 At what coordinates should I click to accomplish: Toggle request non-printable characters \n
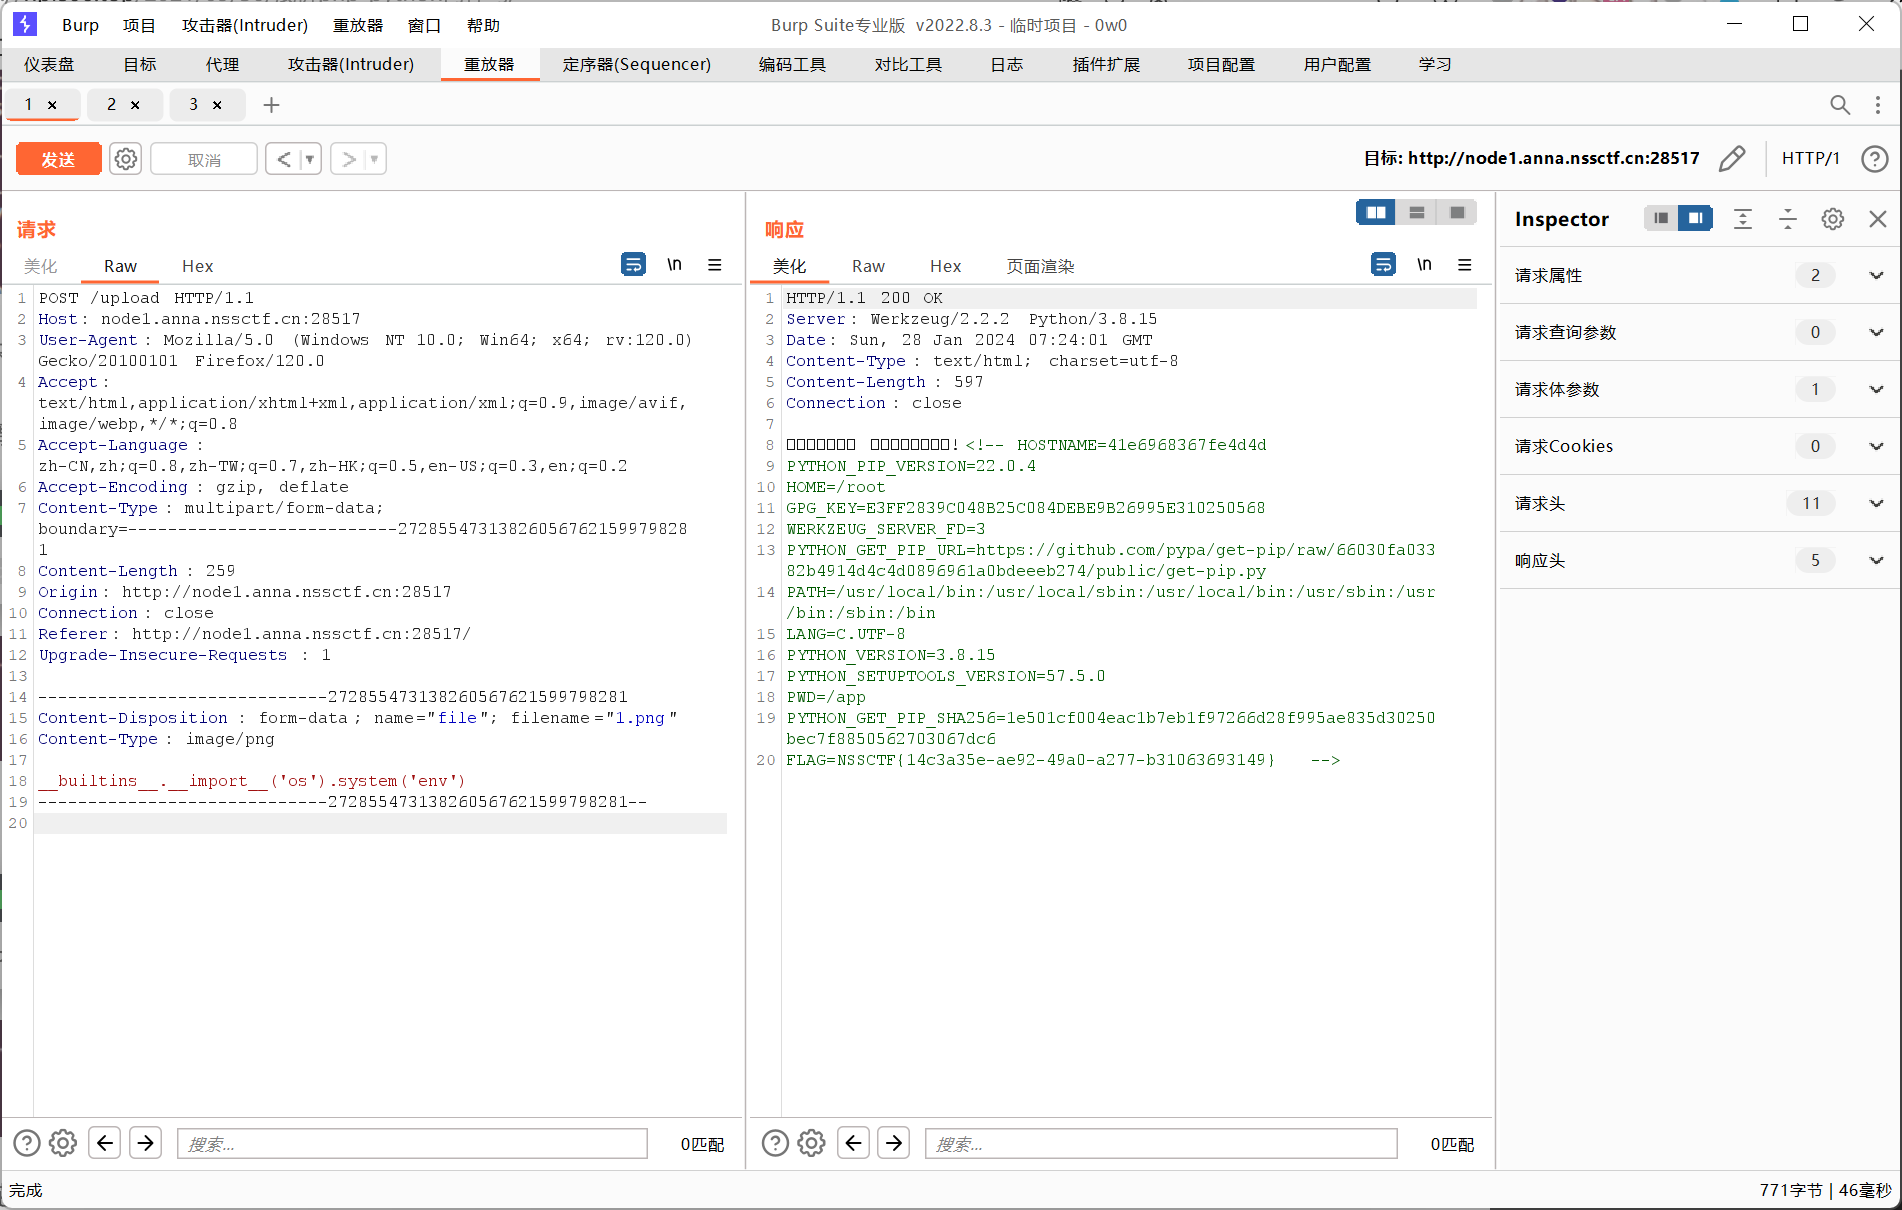click(675, 264)
